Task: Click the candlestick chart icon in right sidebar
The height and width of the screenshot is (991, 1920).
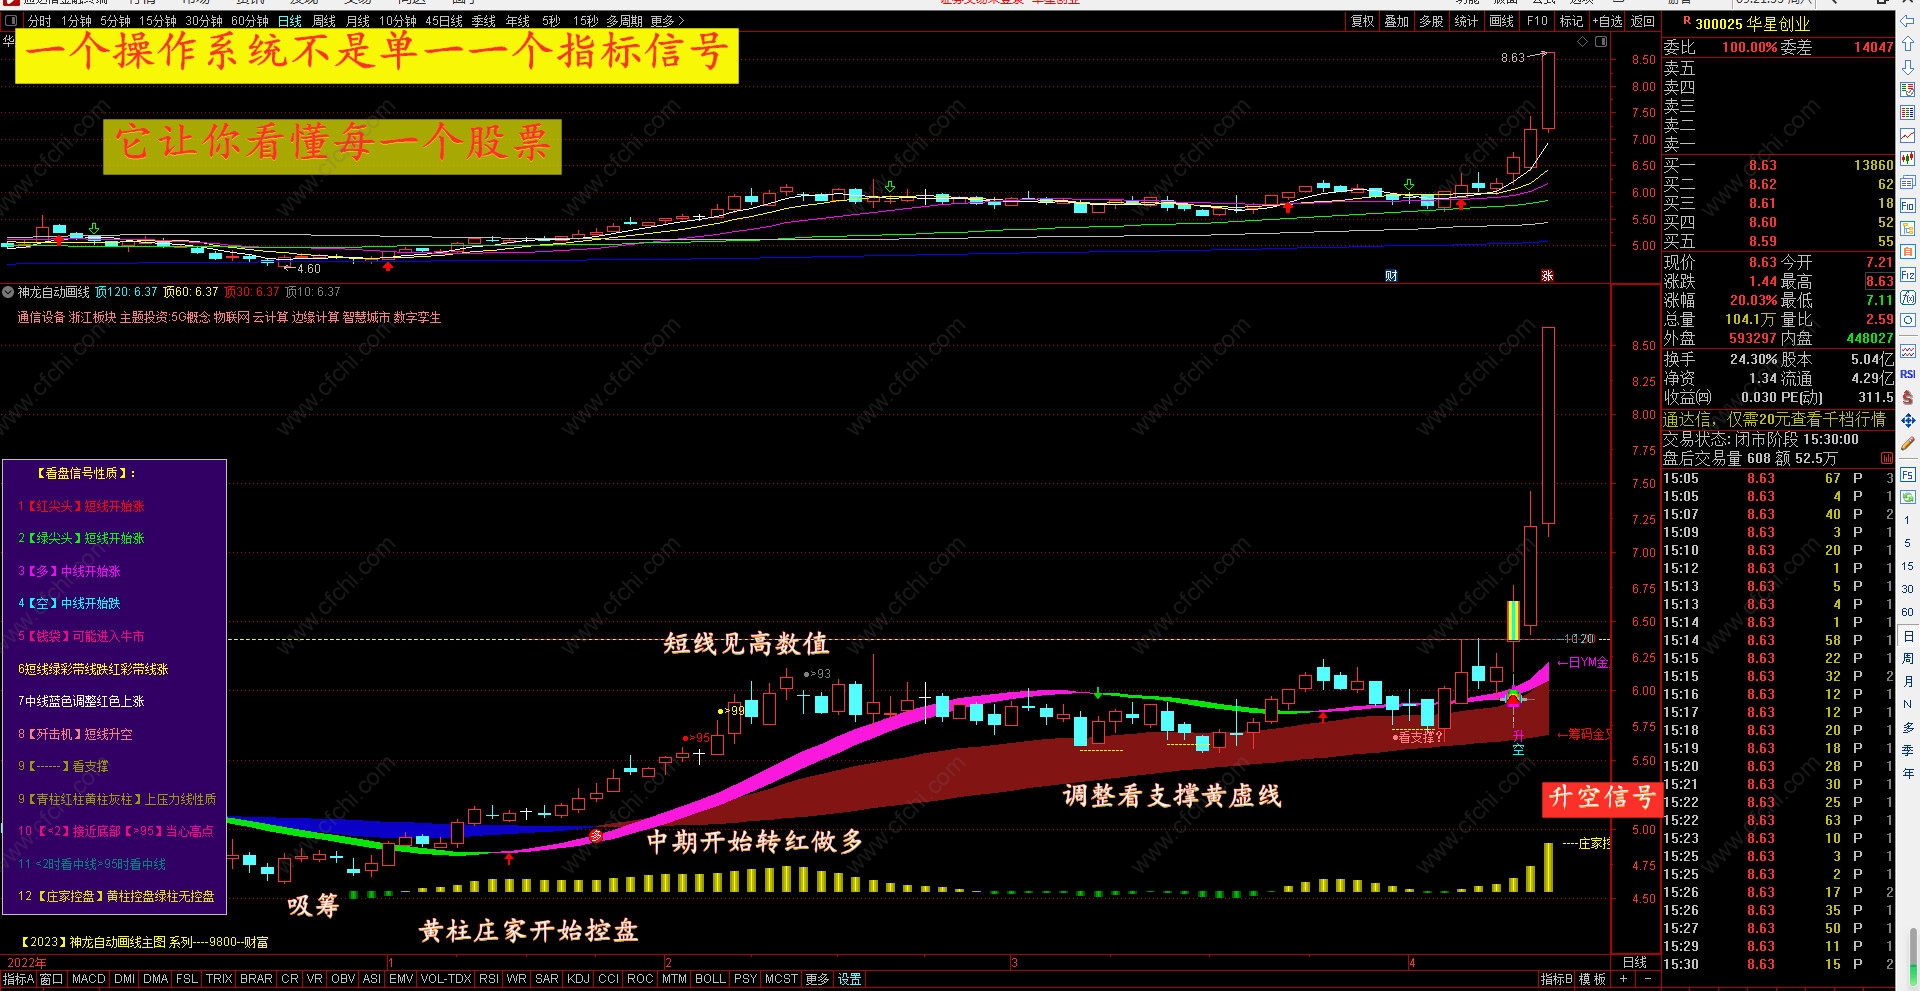Action: [1907, 159]
